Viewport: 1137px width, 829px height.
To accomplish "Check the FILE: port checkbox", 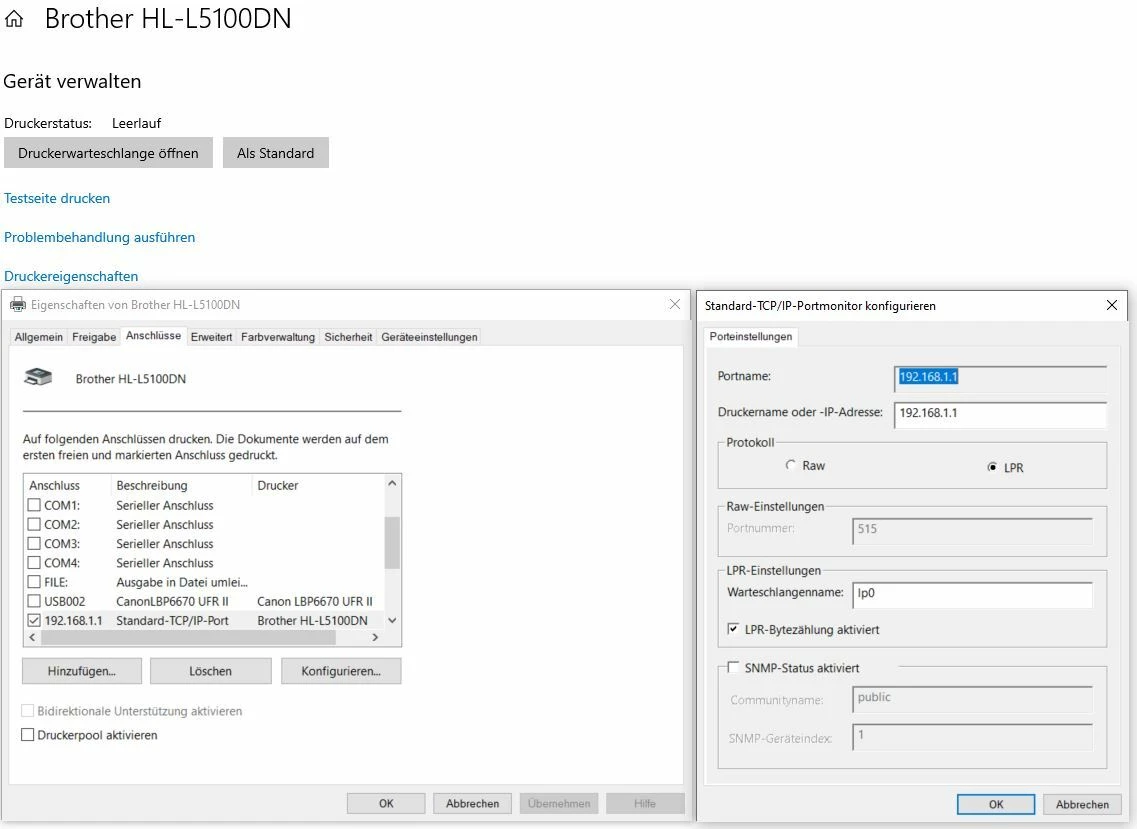I will click(34, 582).
